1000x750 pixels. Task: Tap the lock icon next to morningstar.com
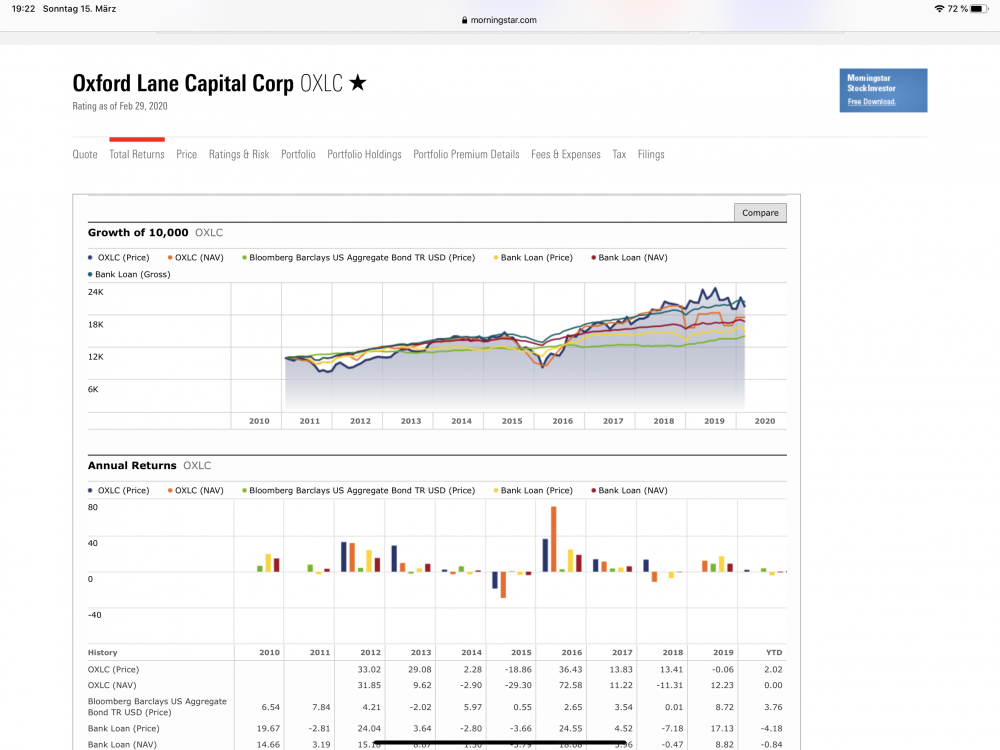tap(464, 20)
